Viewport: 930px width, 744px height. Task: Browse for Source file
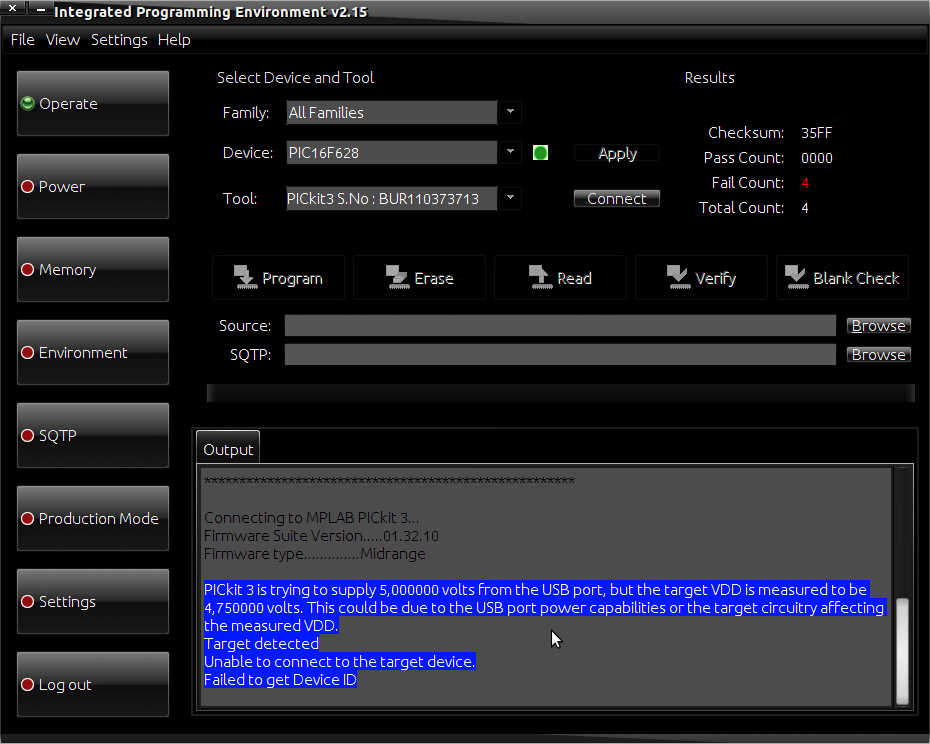[x=878, y=325]
